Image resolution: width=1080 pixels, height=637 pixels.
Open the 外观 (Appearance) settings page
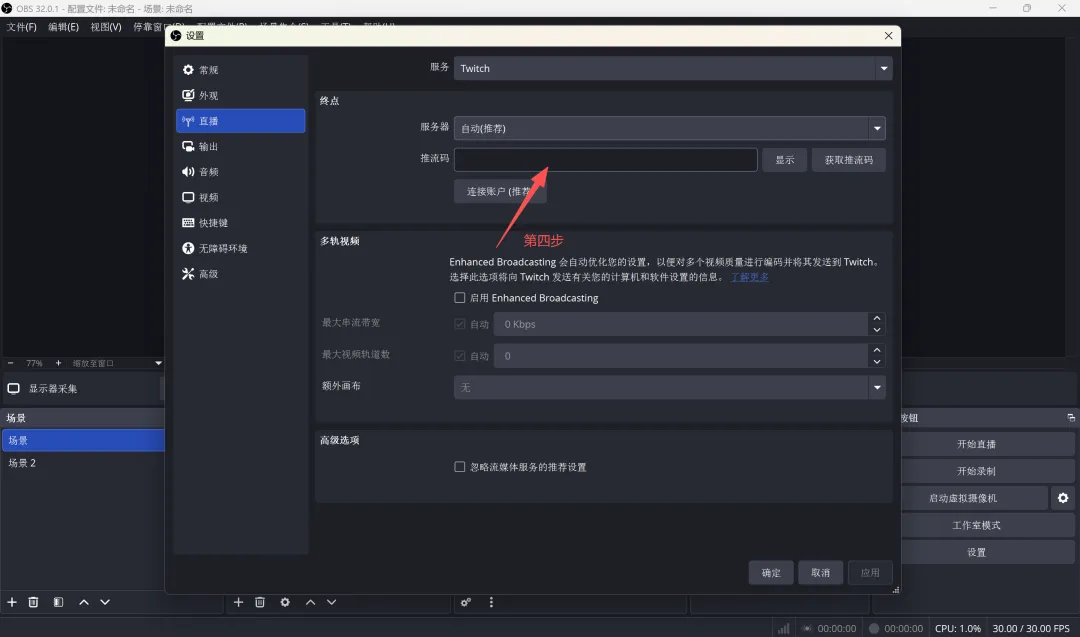click(240, 95)
